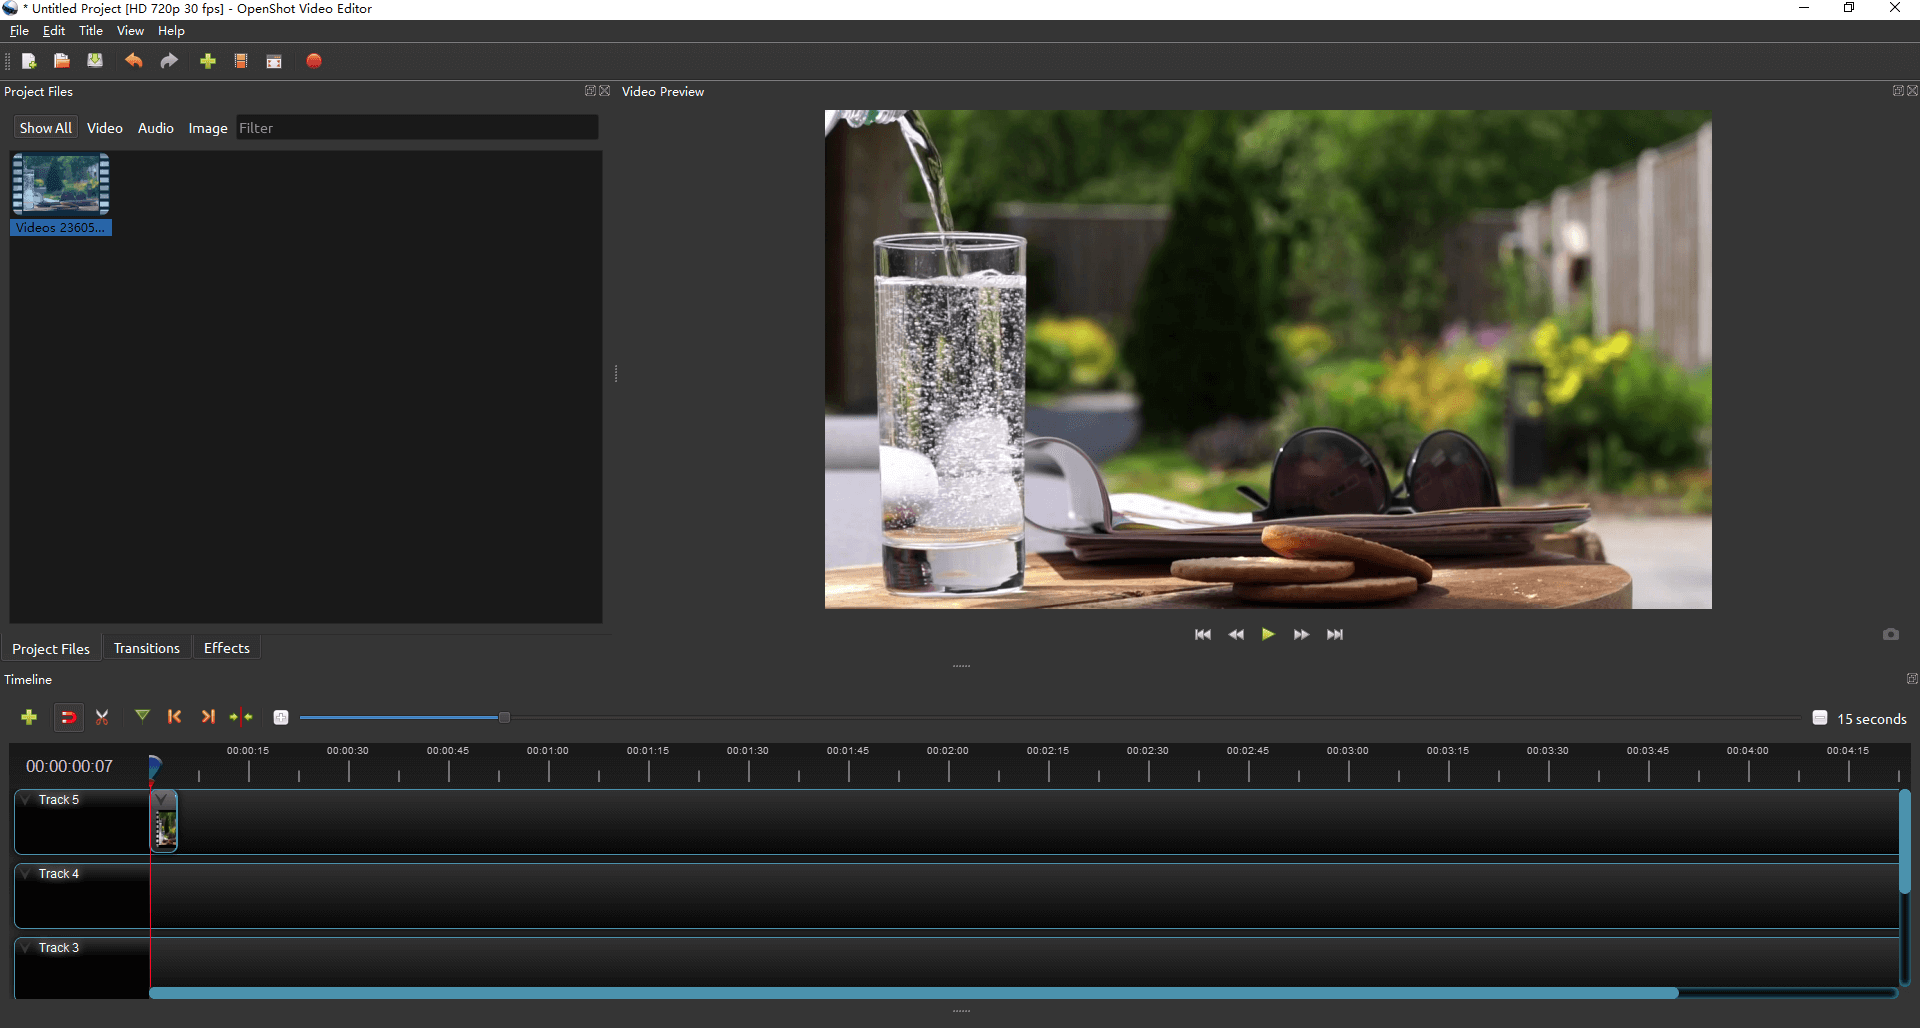Click the timeline zoom slider handle
This screenshot has height=1028, width=1920.
tap(504, 717)
